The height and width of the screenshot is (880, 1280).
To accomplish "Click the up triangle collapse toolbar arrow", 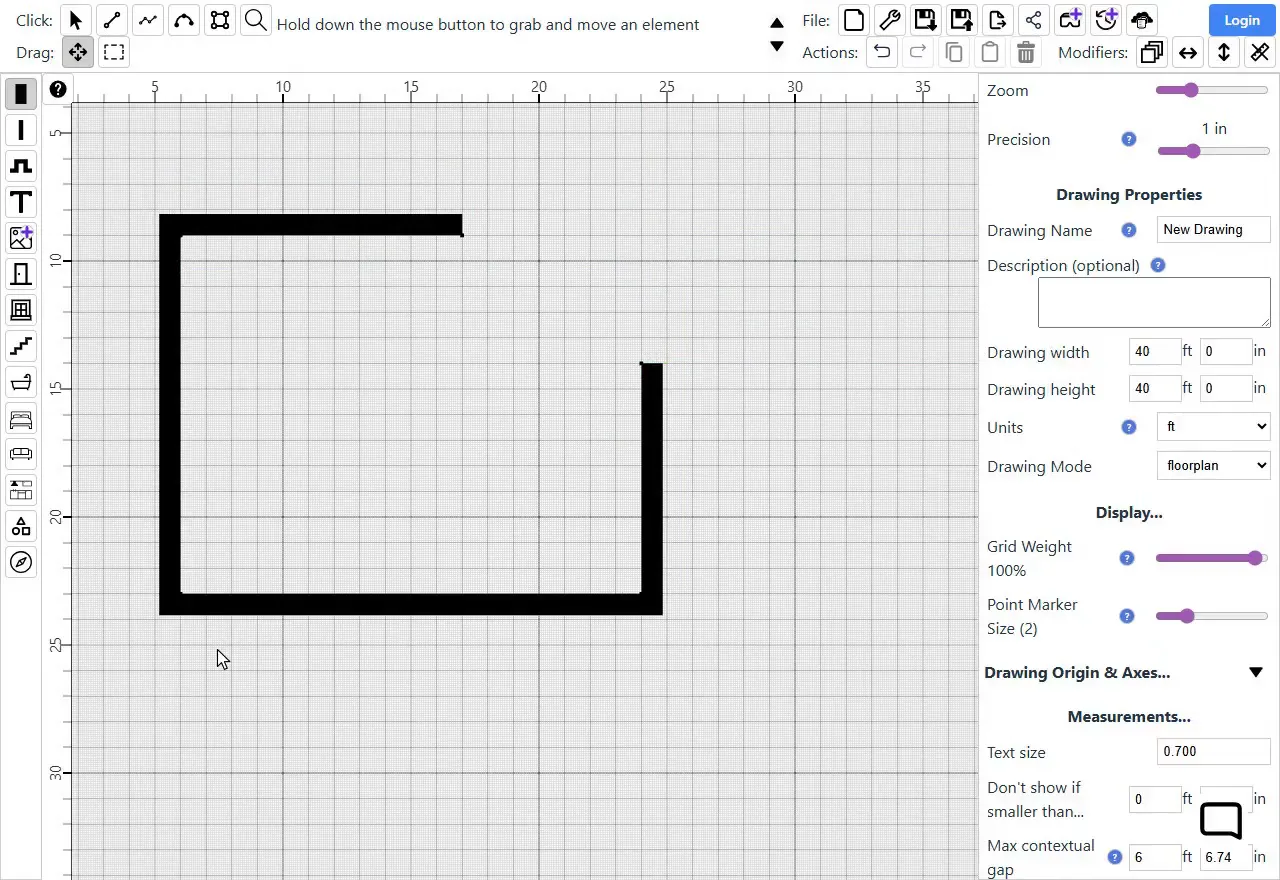I will [777, 22].
